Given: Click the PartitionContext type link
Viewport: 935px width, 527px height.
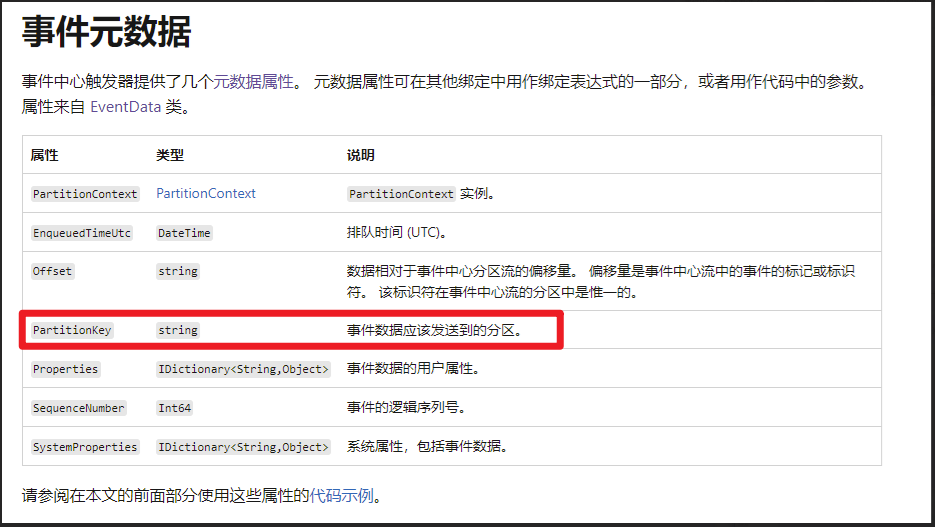Looking at the screenshot, I should point(206,193).
